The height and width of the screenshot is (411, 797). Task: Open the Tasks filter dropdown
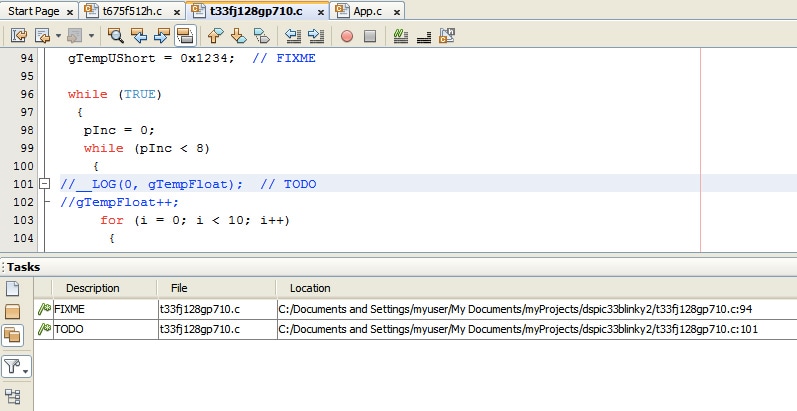click(16, 367)
